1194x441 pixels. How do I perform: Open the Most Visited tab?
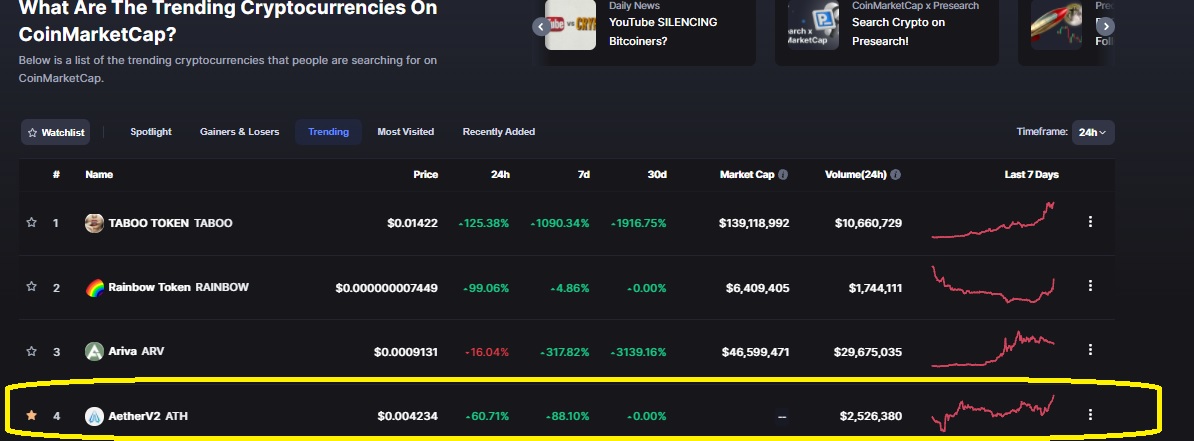(x=405, y=132)
